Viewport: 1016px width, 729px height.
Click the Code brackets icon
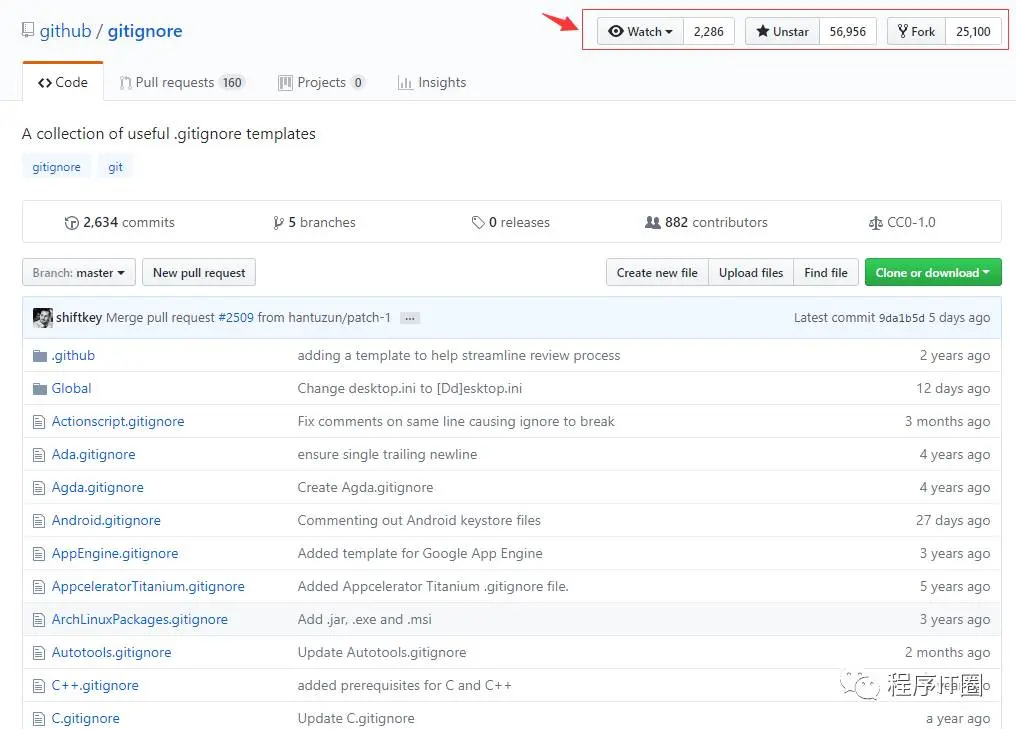(45, 83)
